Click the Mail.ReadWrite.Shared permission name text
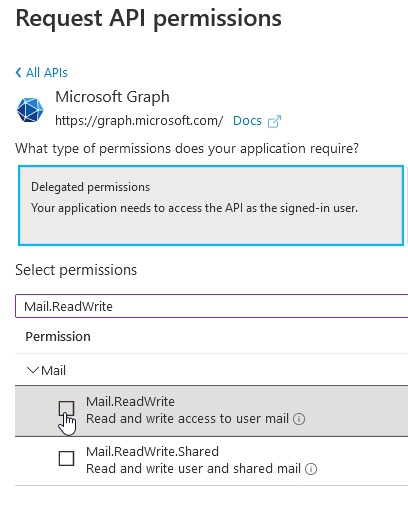 (x=152, y=451)
